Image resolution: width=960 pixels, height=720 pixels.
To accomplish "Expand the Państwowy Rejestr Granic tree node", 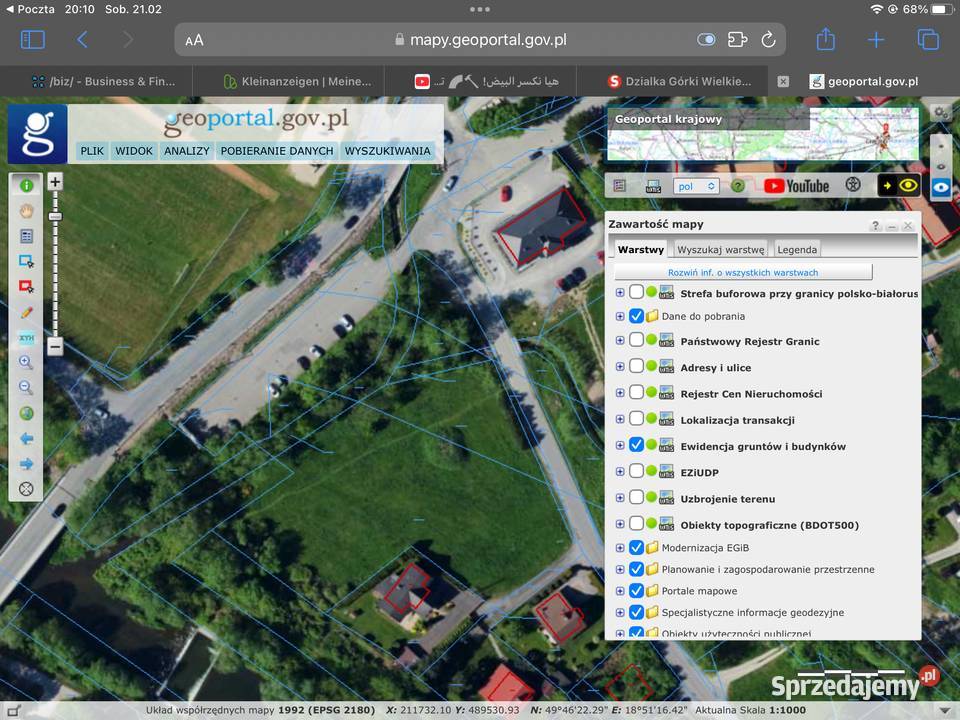I will click(620, 341).
